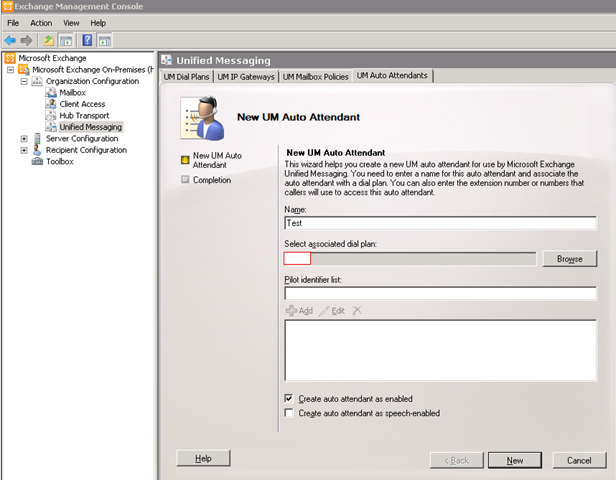
Task: Expand the Recipient Configuration node
Action: [24, 150]
